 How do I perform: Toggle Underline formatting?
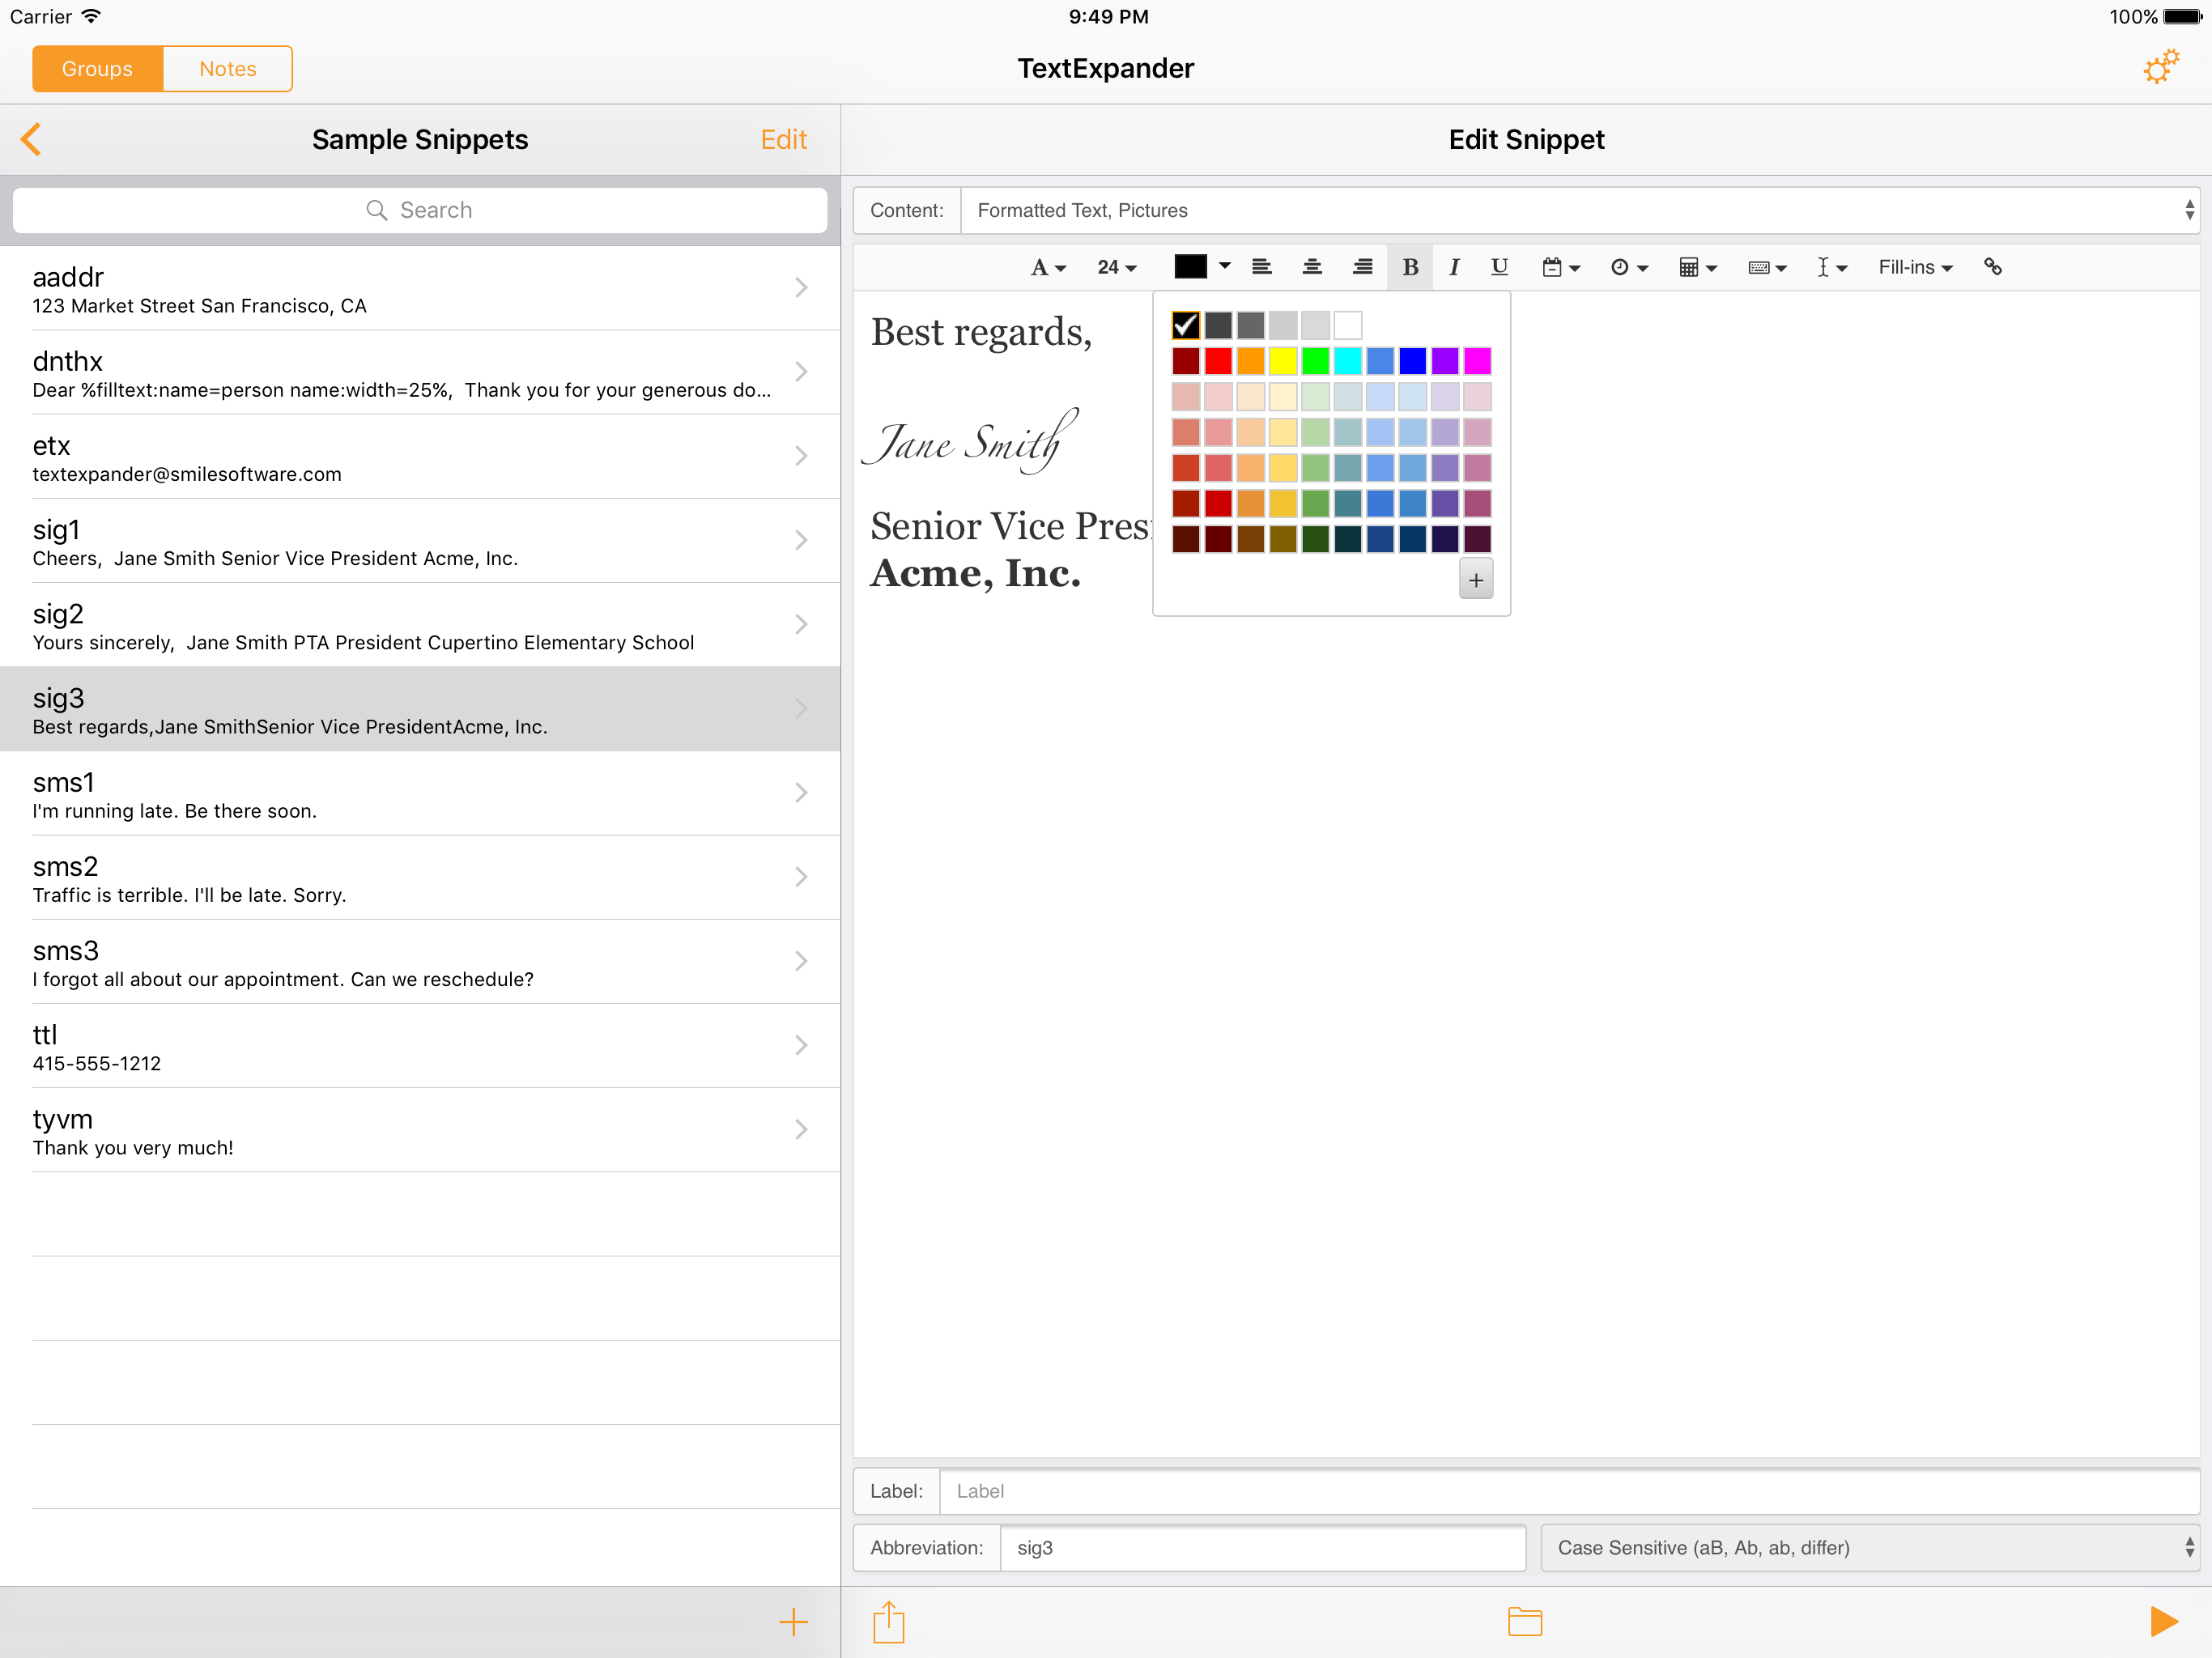[1499, 267]
